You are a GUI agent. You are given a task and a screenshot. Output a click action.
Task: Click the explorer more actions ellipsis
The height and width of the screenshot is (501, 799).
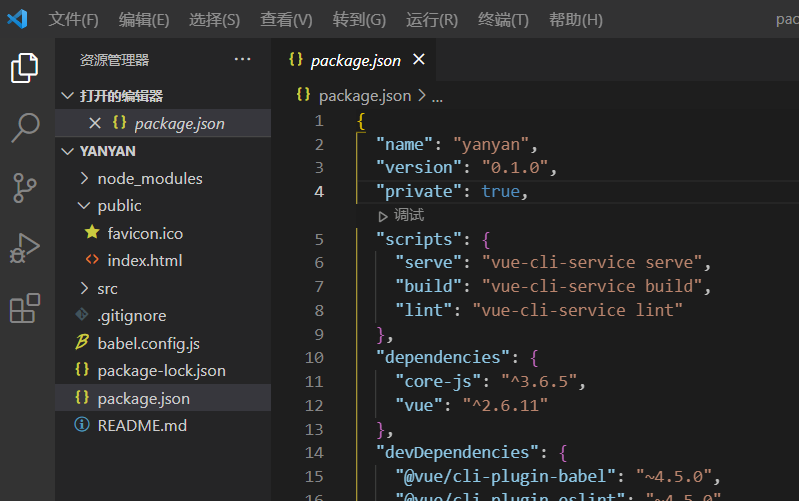[x=242, y=60]
